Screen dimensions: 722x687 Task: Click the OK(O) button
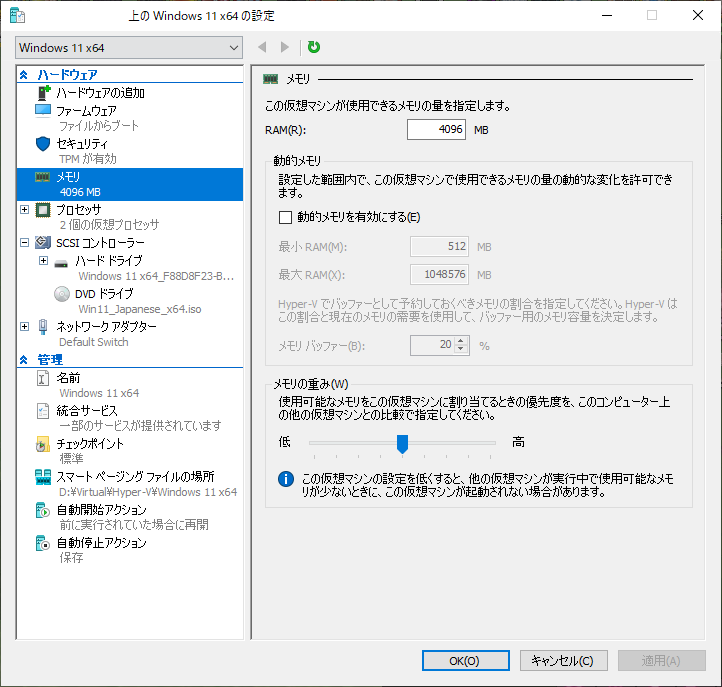point(466,661)
